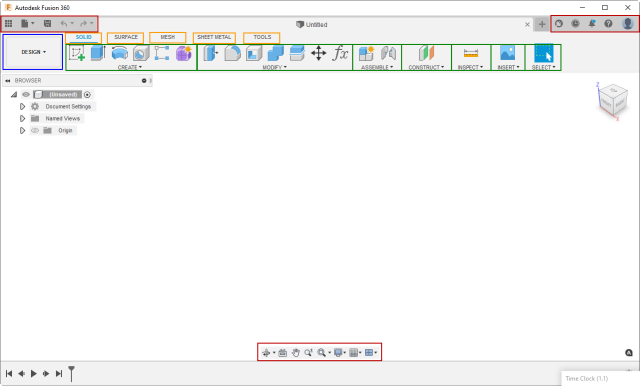Click the Orbit navigation tool
The width and height of the screenshot is (640, 386).
(x=266, y=353)
